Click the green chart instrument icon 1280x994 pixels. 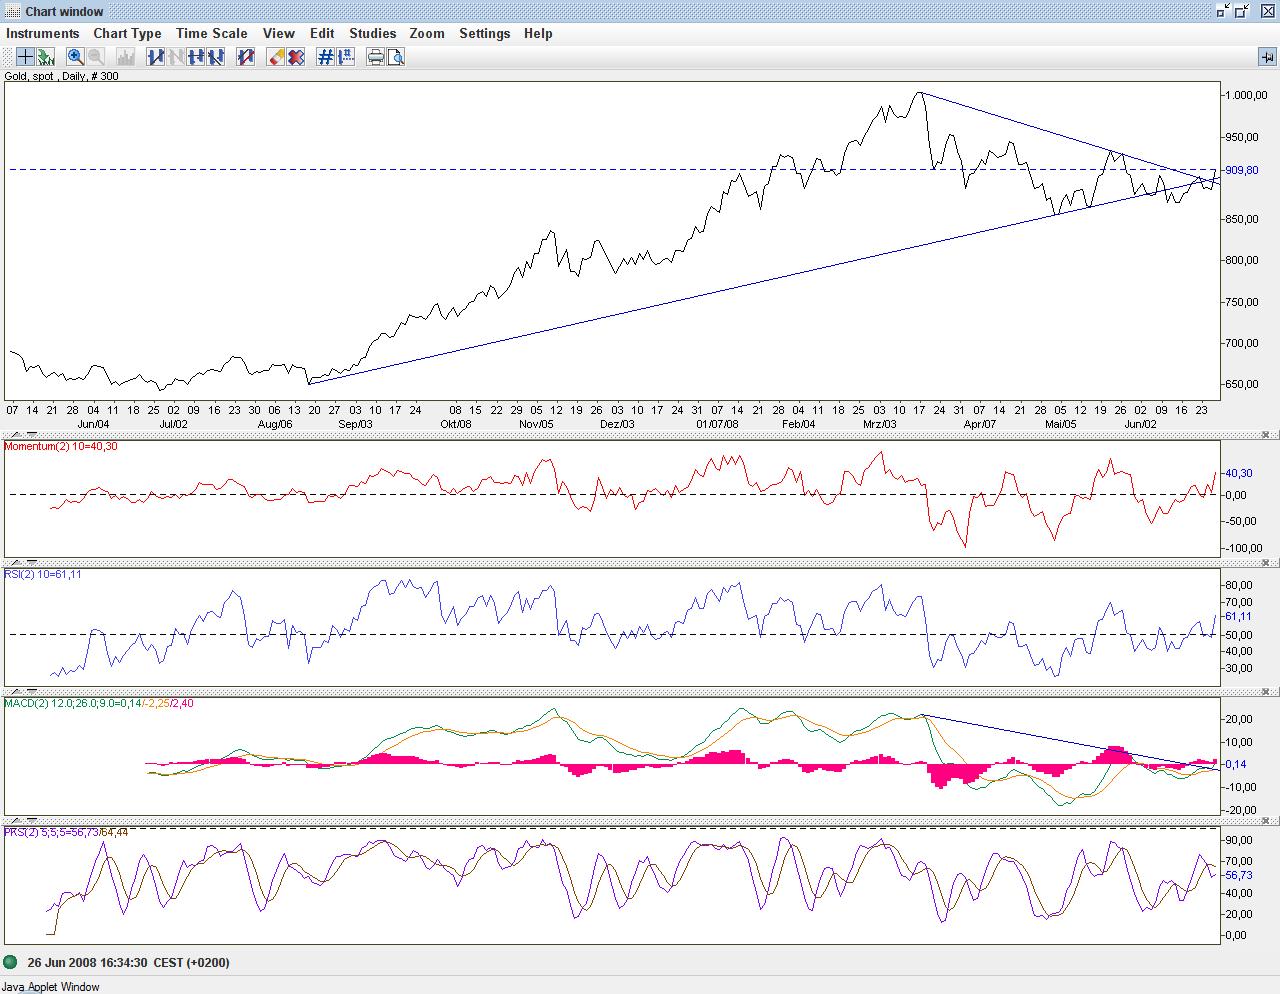pos(45,57)
